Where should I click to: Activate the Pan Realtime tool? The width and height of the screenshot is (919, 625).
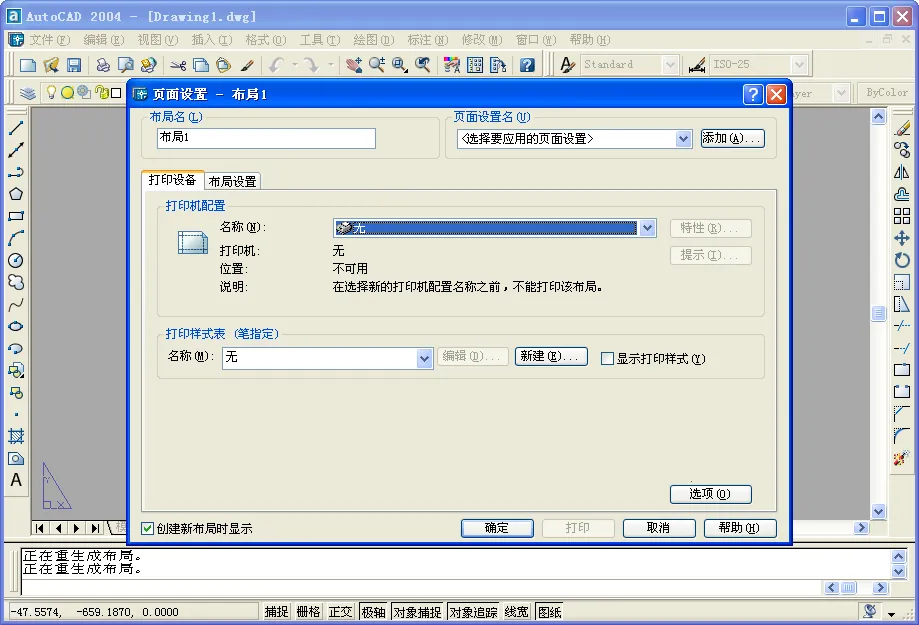click(x=353, y=63)
